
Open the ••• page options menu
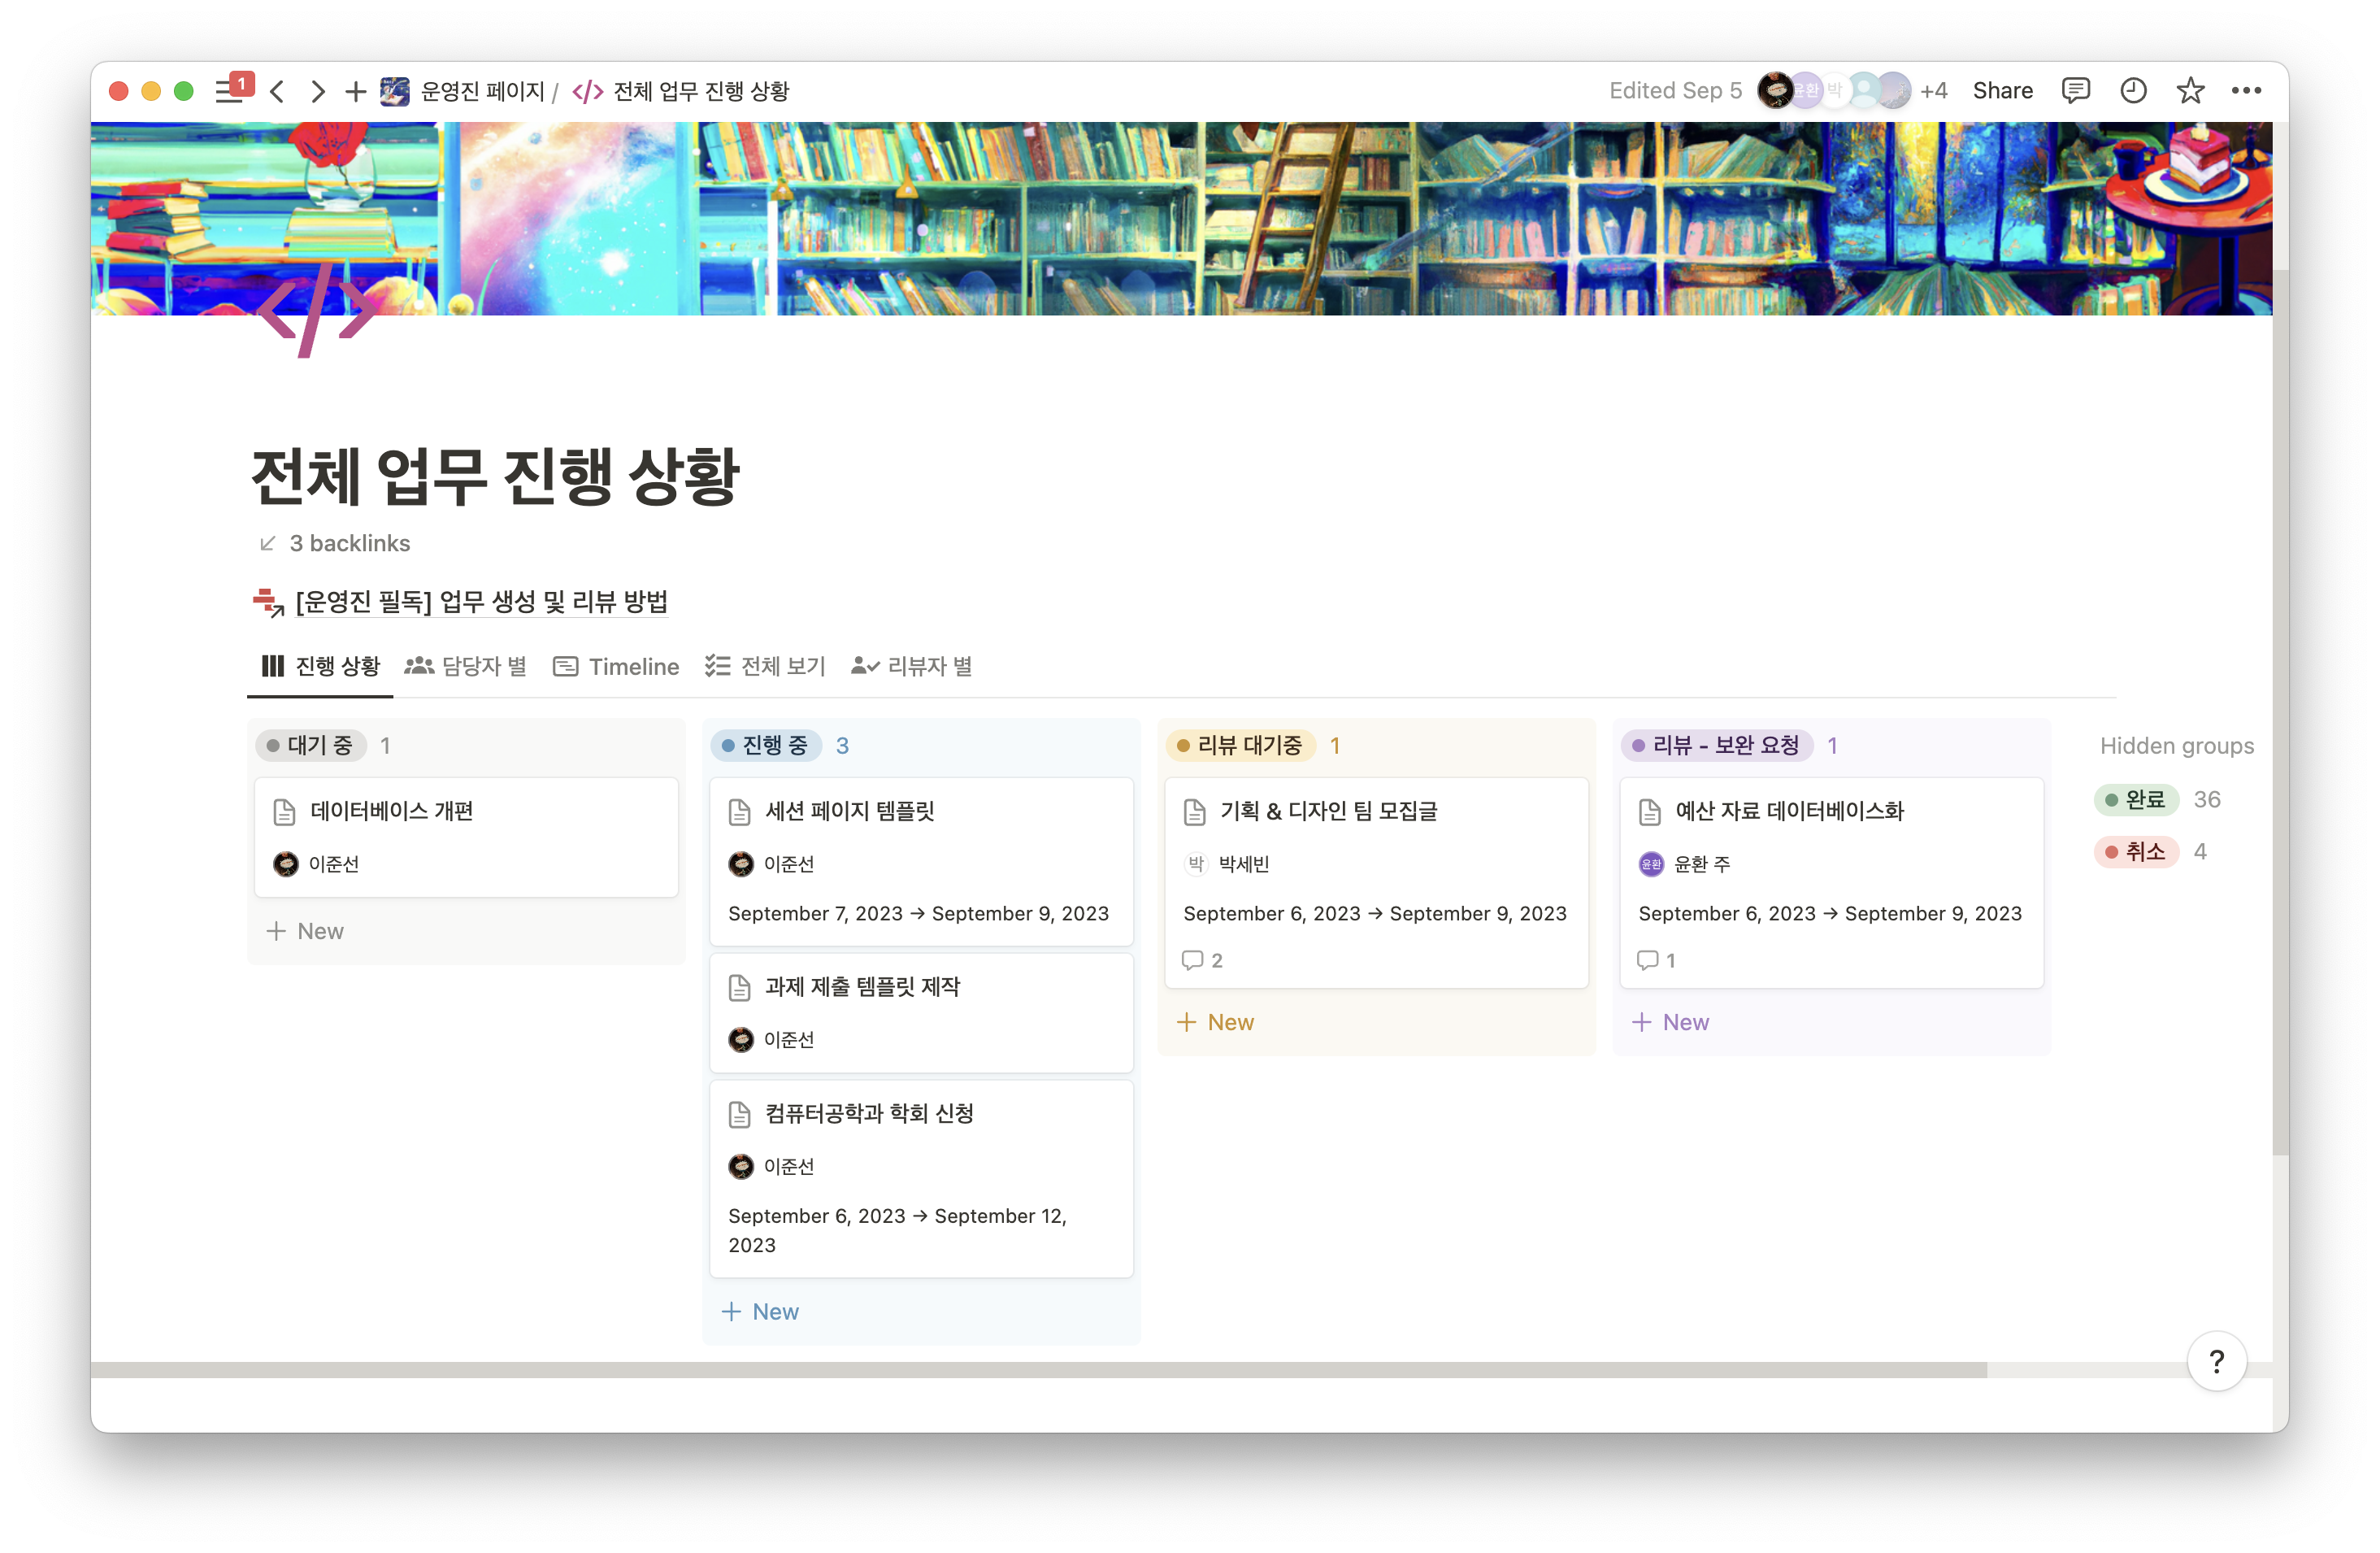tap(2247, 90)
